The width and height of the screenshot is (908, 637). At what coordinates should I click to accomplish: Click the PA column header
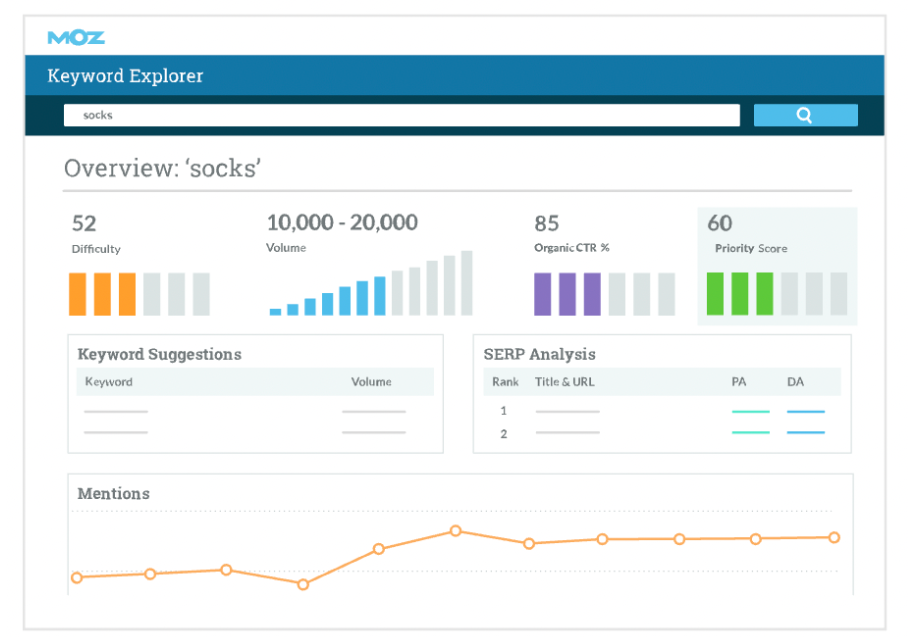click(739, 382)
